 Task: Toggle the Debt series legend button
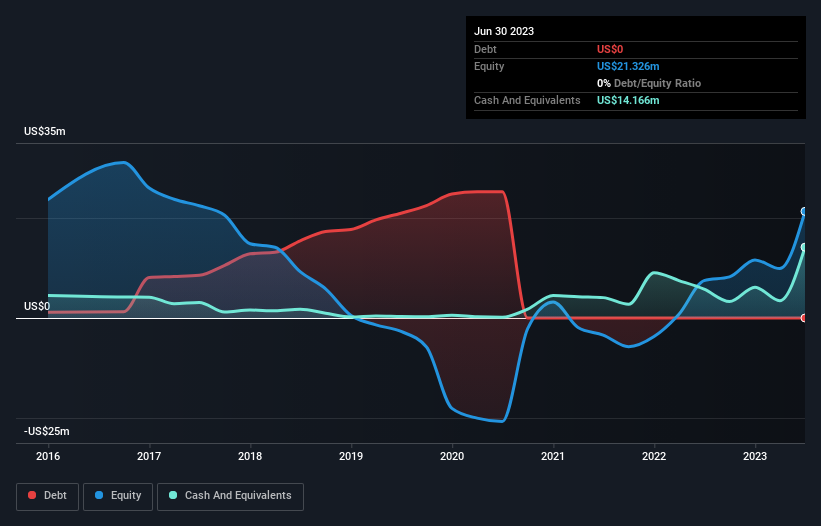(x=48, y=496)
